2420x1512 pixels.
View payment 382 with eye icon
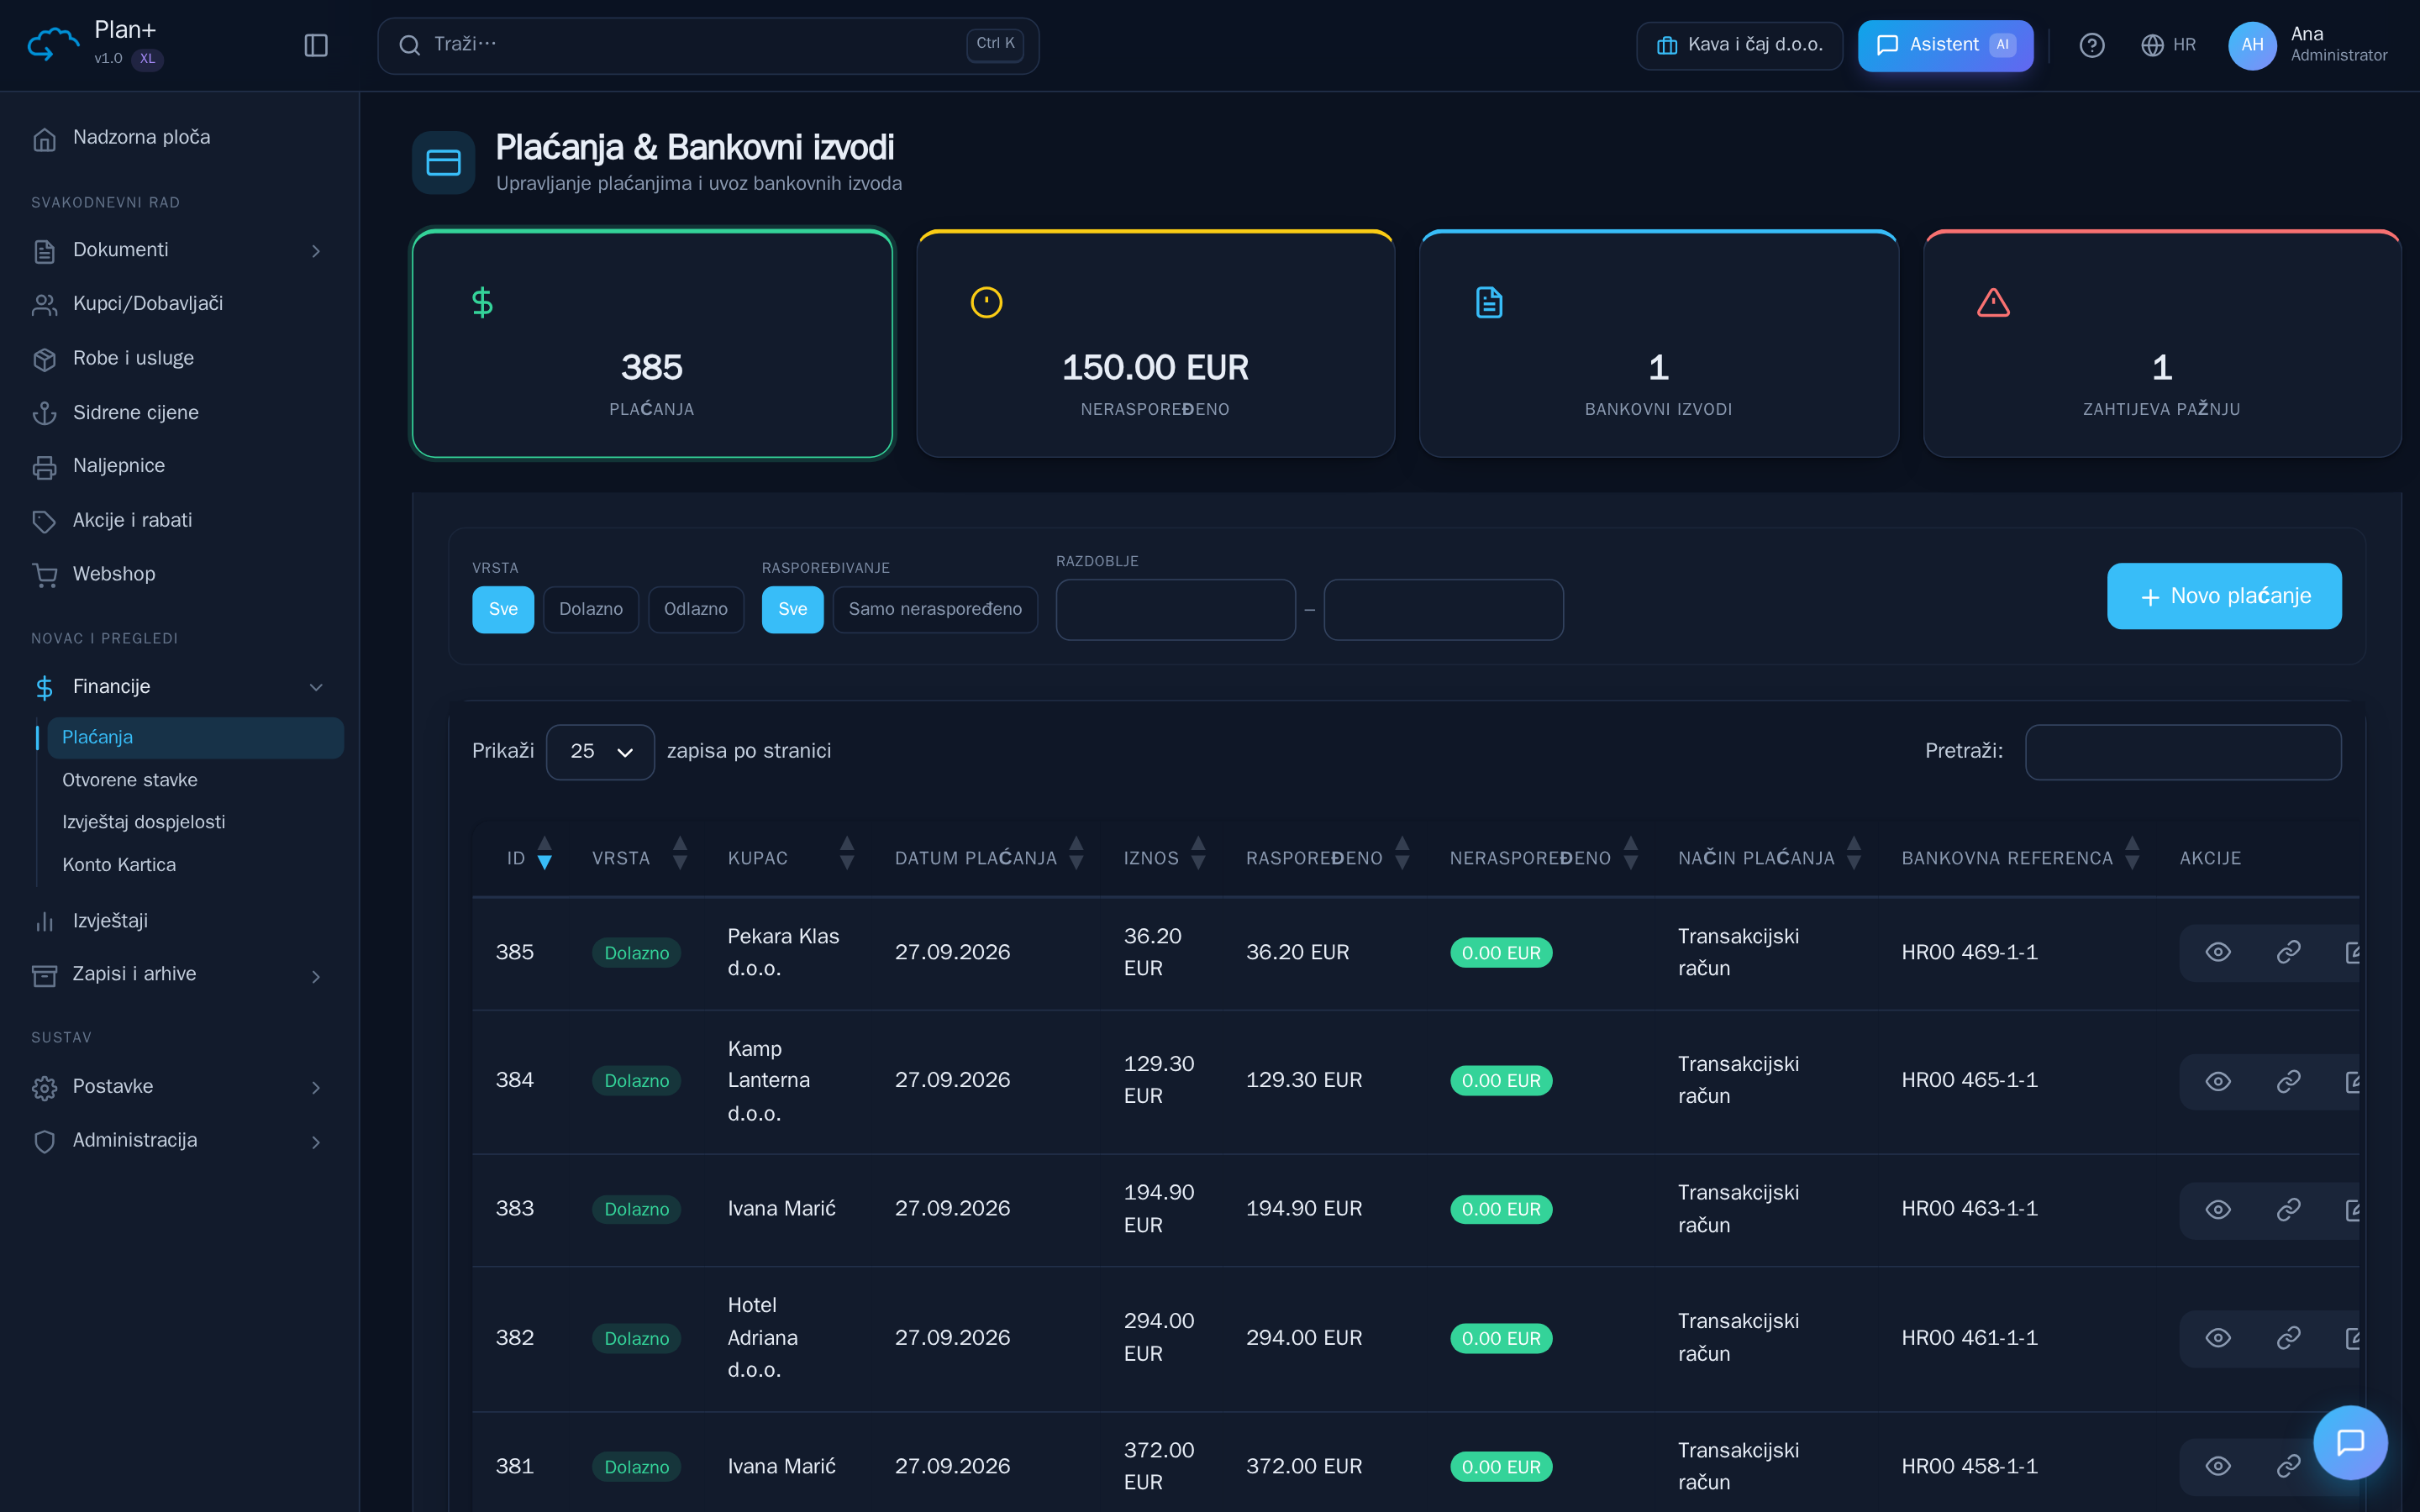2218,1338
